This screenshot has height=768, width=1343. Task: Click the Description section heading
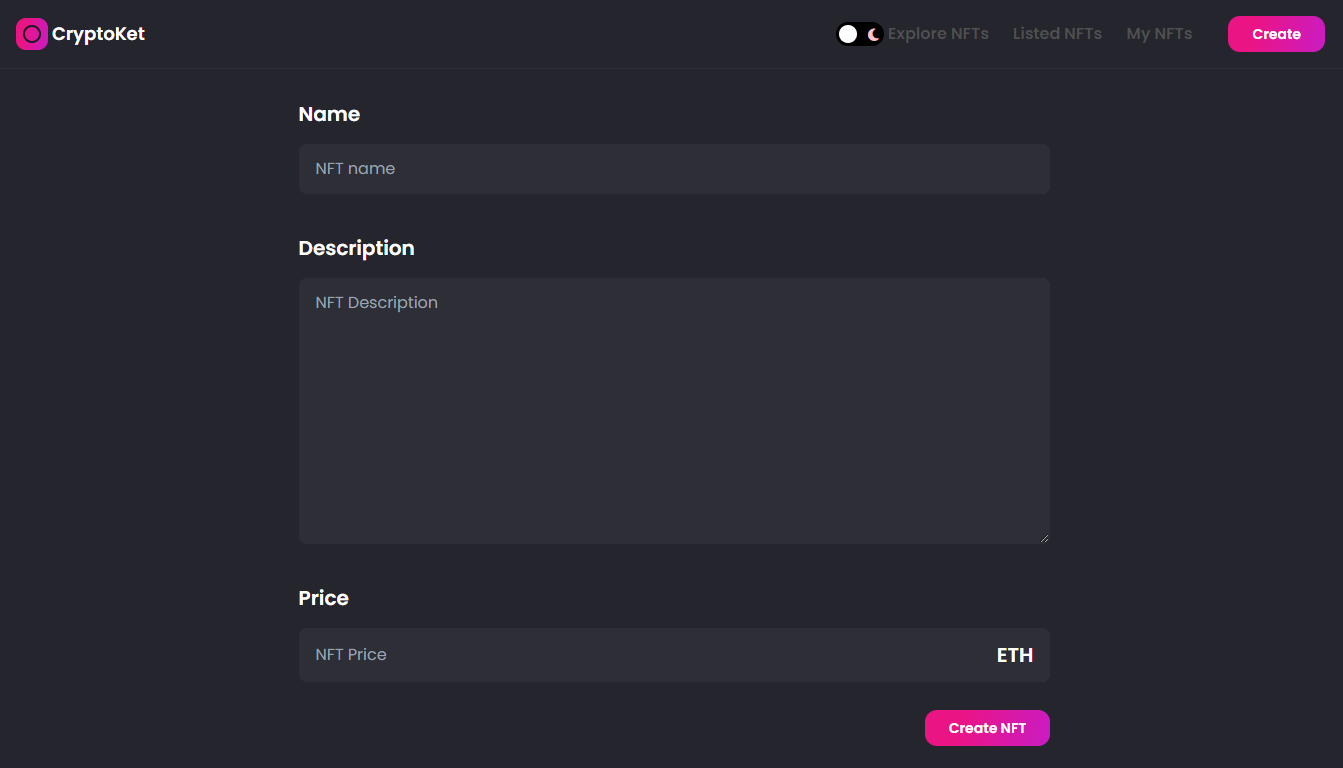point(356,248)
